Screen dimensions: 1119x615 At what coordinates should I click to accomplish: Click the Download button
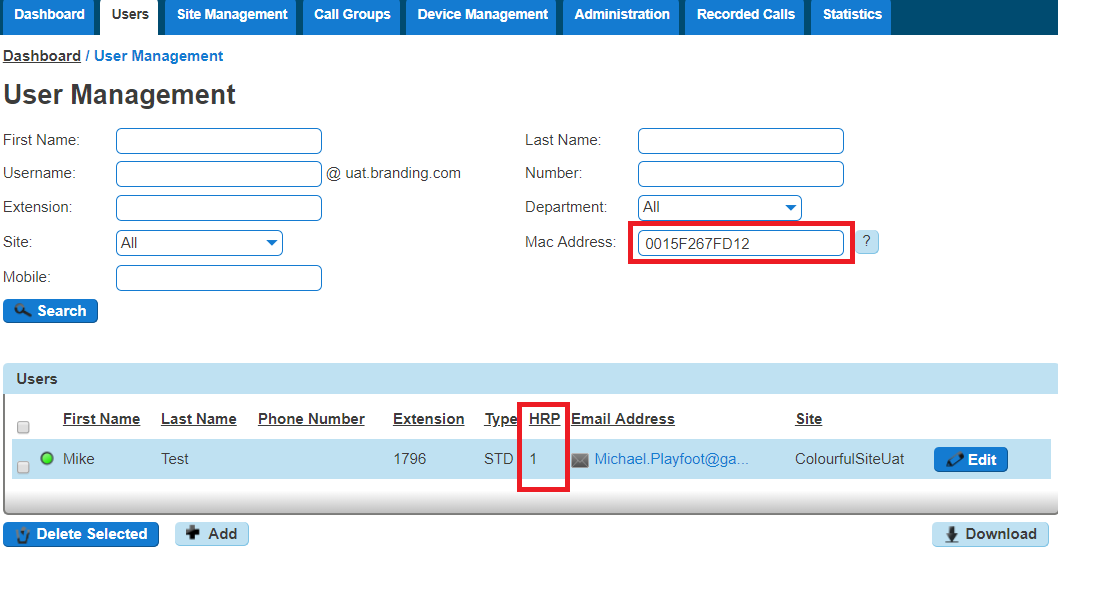pyautogui.click(x=991, y=534)
